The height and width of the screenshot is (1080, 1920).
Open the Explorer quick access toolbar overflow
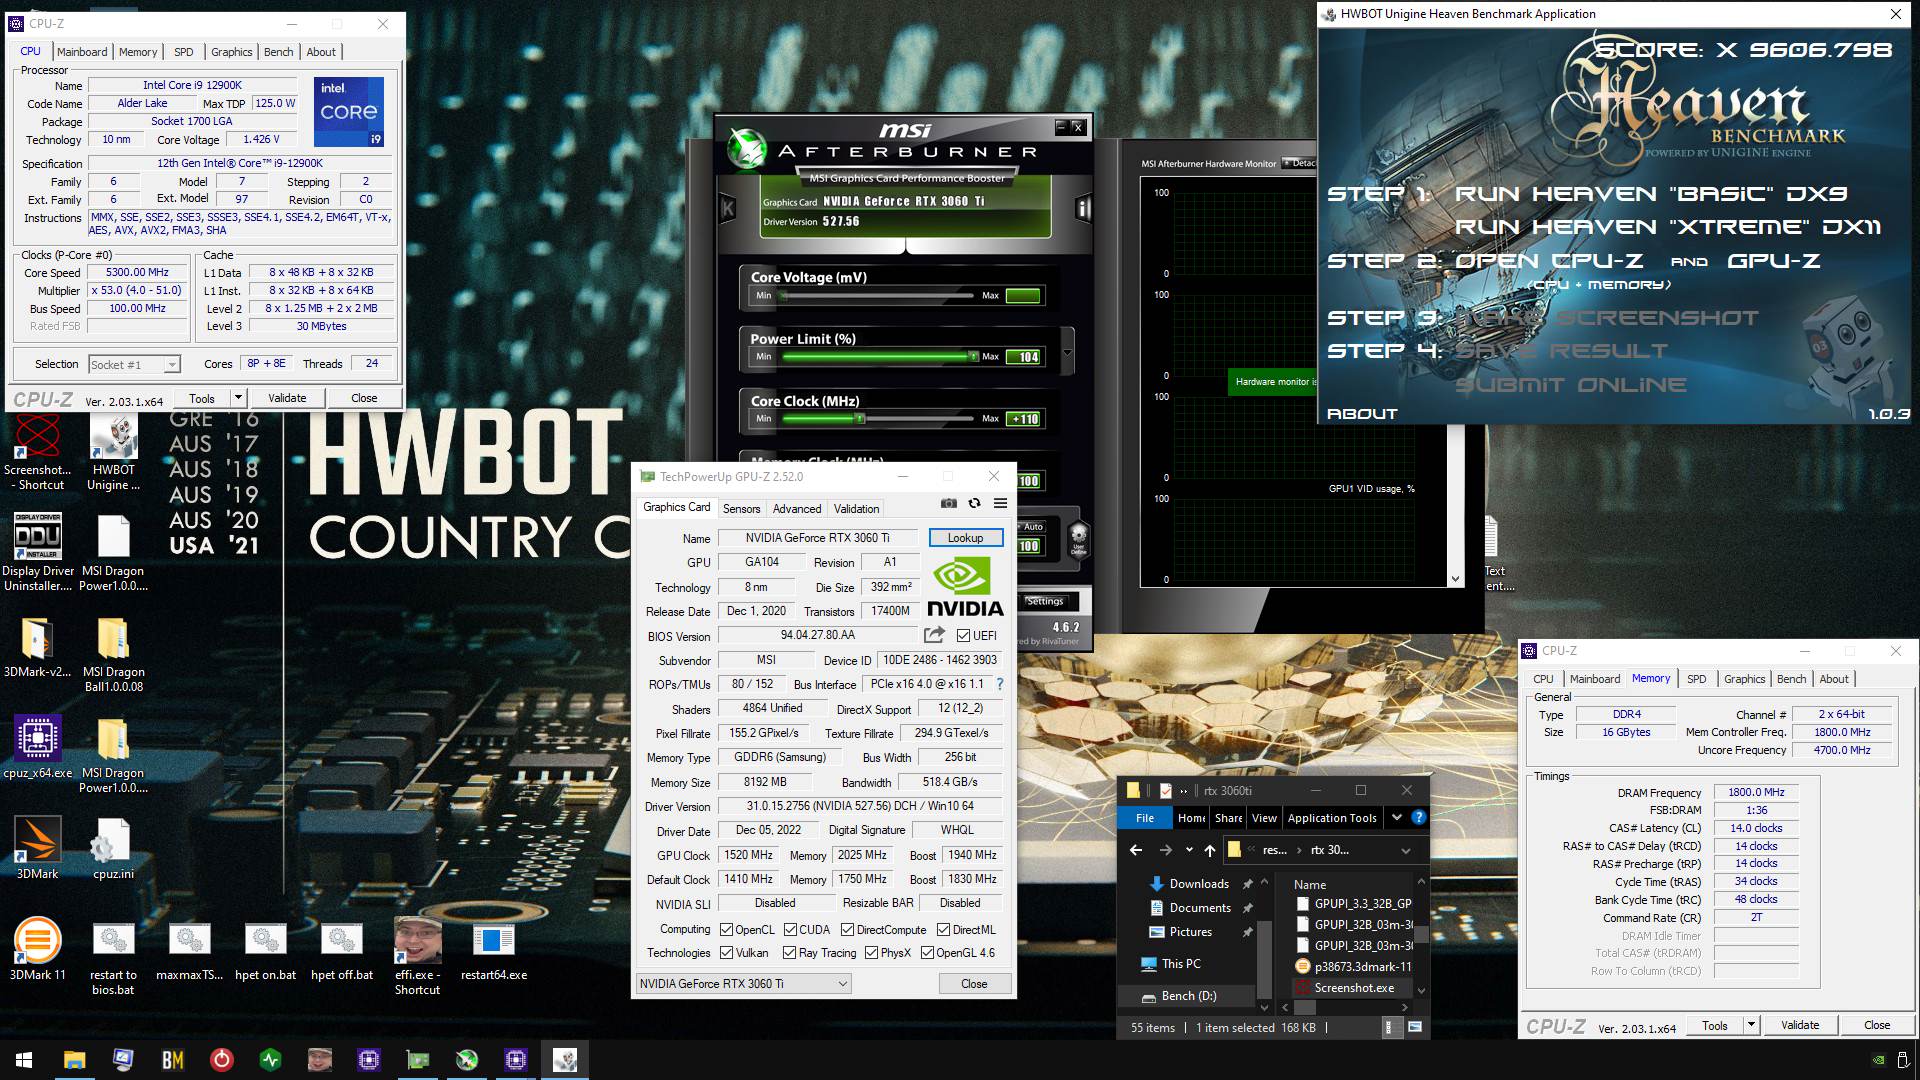(1184, 790)
